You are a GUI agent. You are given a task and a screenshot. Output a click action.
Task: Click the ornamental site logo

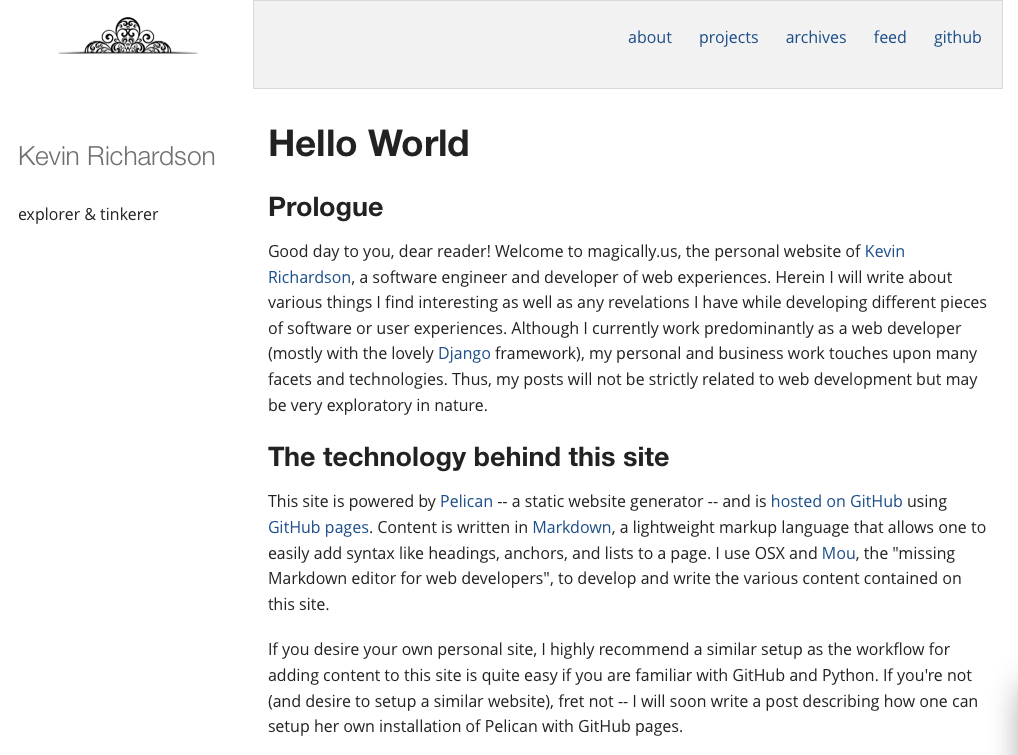click(128, 37)
